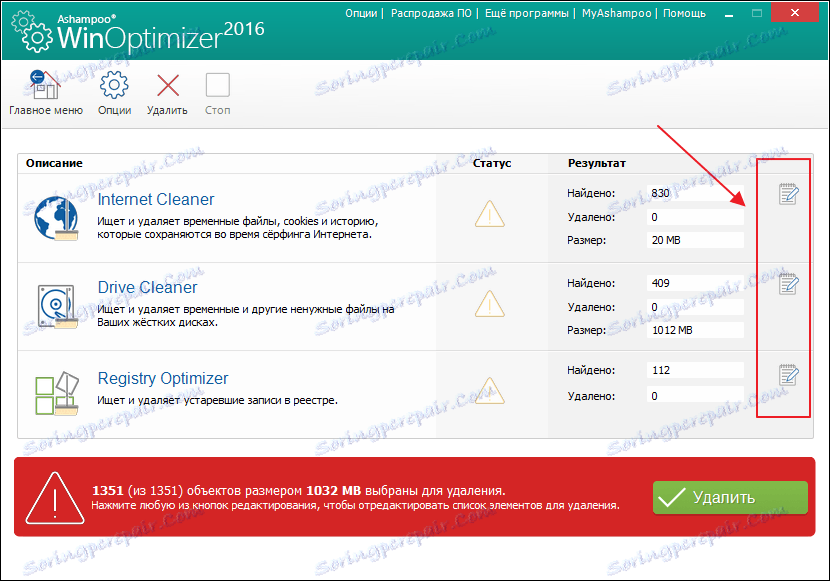Click the Internet Cleaner title link
The height and width of the screenshot is (581, 830).
pos(156,199)
